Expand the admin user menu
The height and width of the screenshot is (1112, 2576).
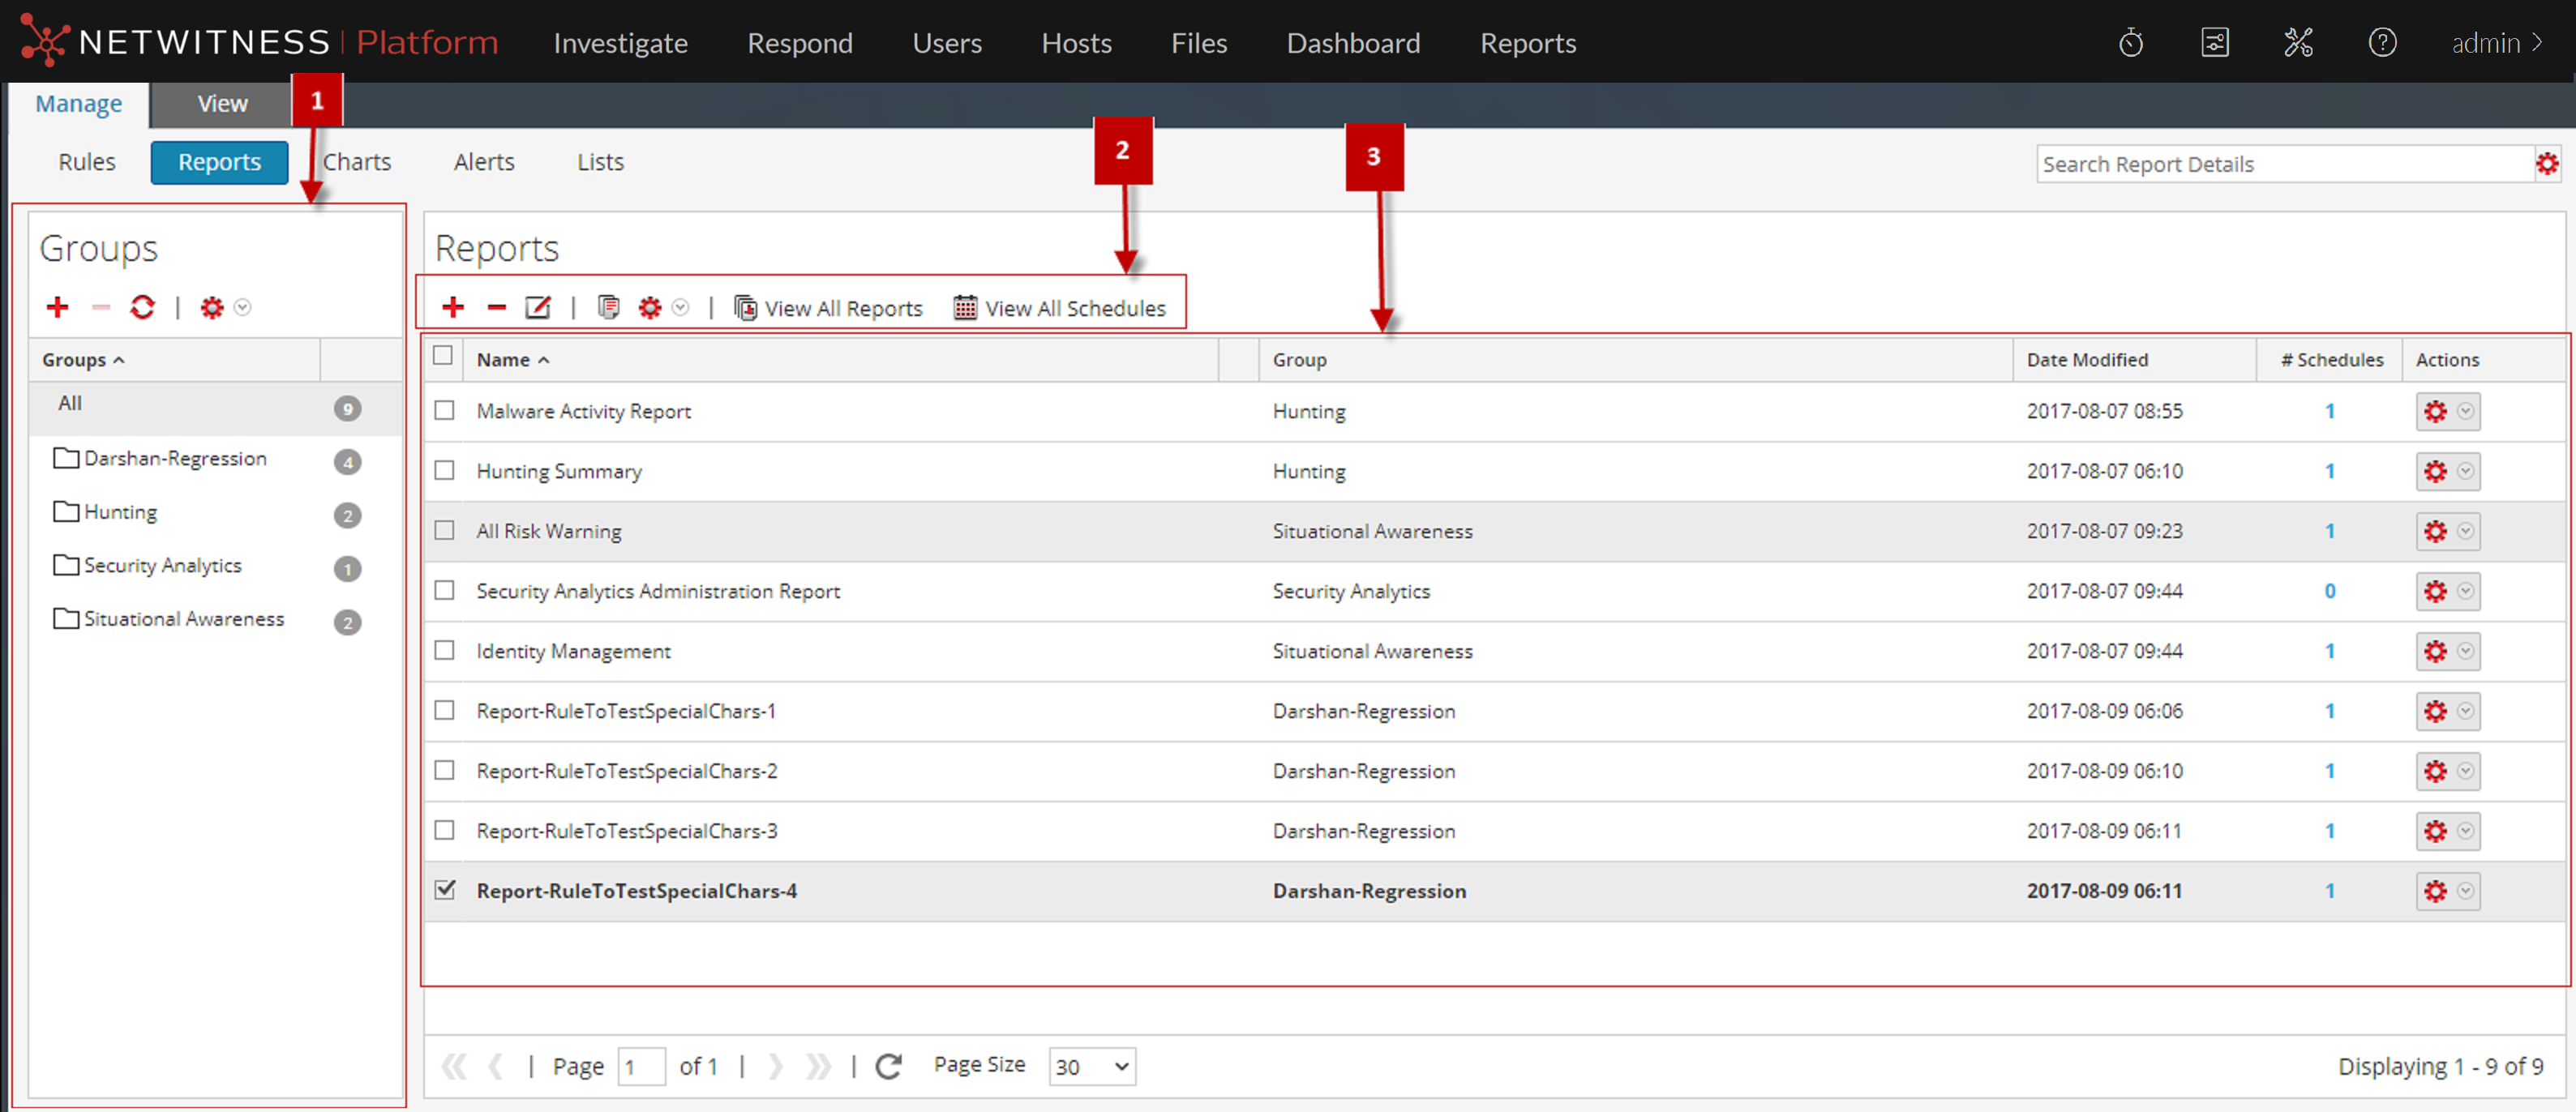coord(2496,43)
